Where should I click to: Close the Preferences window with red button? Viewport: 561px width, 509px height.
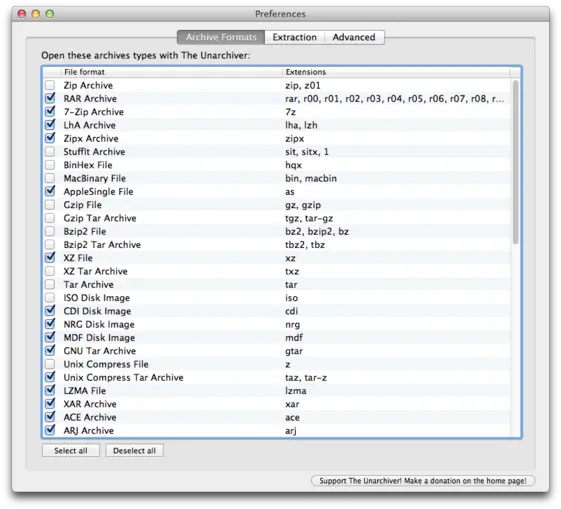click(22, 14)
